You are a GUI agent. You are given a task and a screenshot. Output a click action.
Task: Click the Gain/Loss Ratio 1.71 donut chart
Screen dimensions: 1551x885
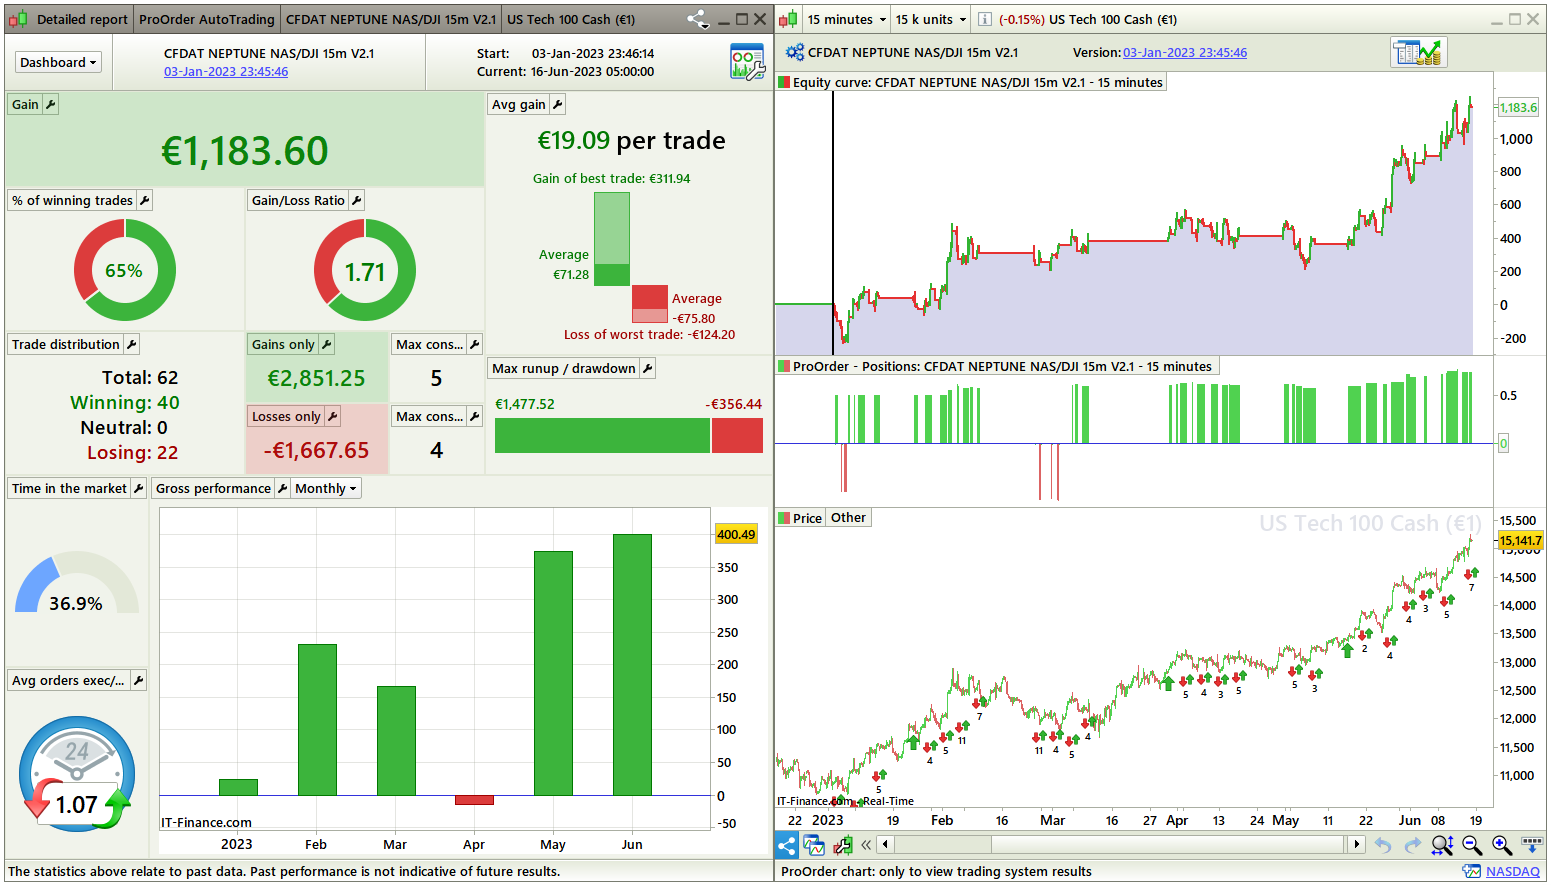pos(365,270)
